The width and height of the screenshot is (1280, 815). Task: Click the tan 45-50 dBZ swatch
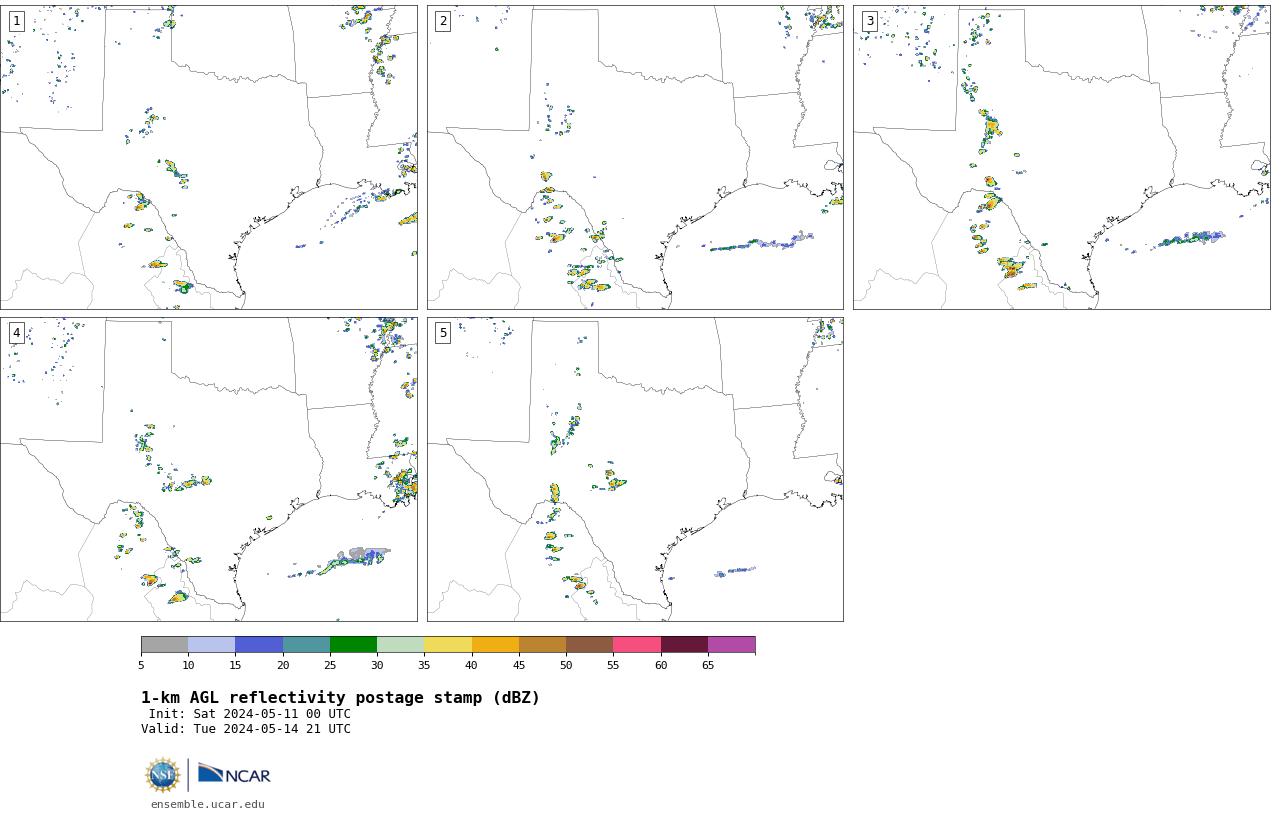click(542, 645)
